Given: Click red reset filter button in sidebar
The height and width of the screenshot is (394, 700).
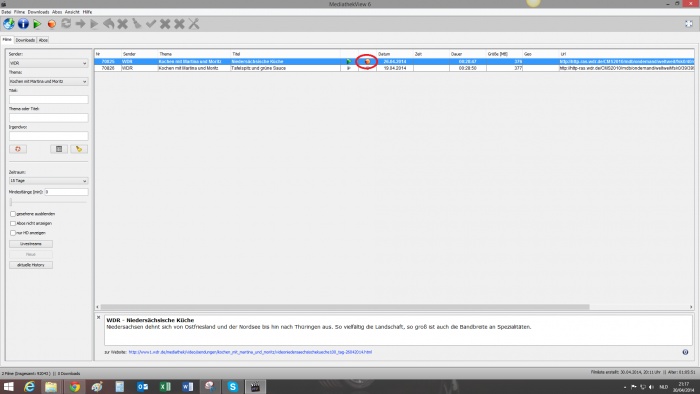Looking at the screenshot, I should (18, 149).
